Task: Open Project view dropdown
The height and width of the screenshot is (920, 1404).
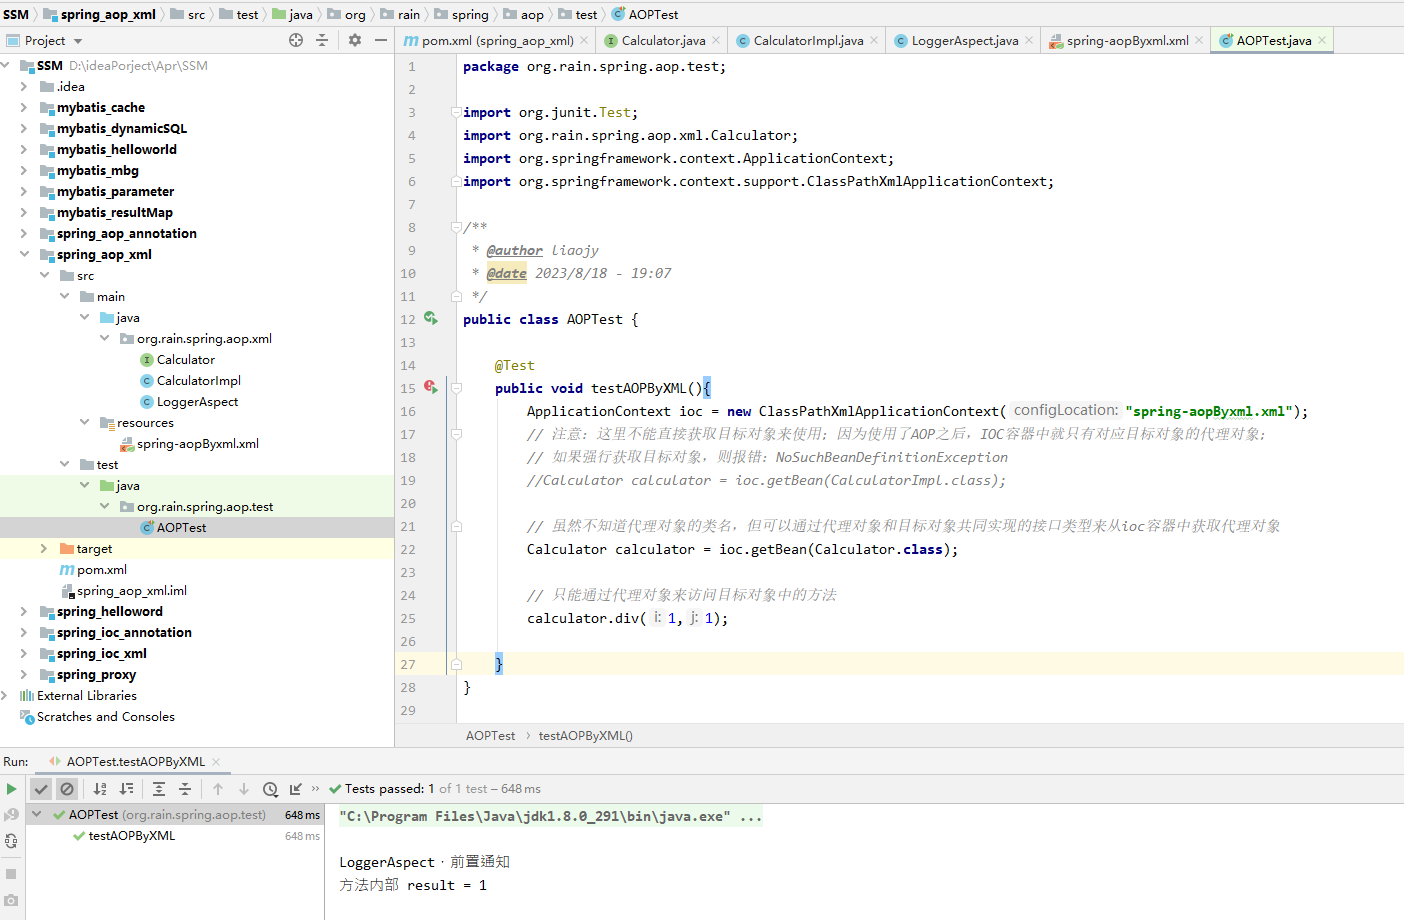Action: pos(78,41)
